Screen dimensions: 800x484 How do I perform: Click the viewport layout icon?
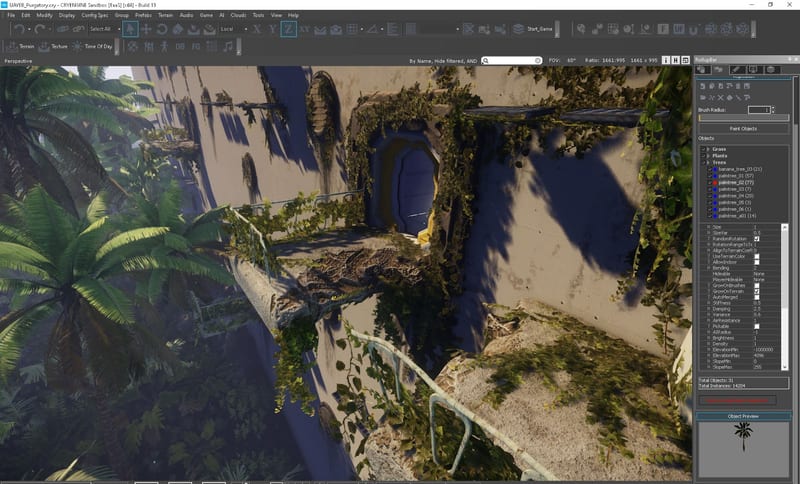click(685, 60)
